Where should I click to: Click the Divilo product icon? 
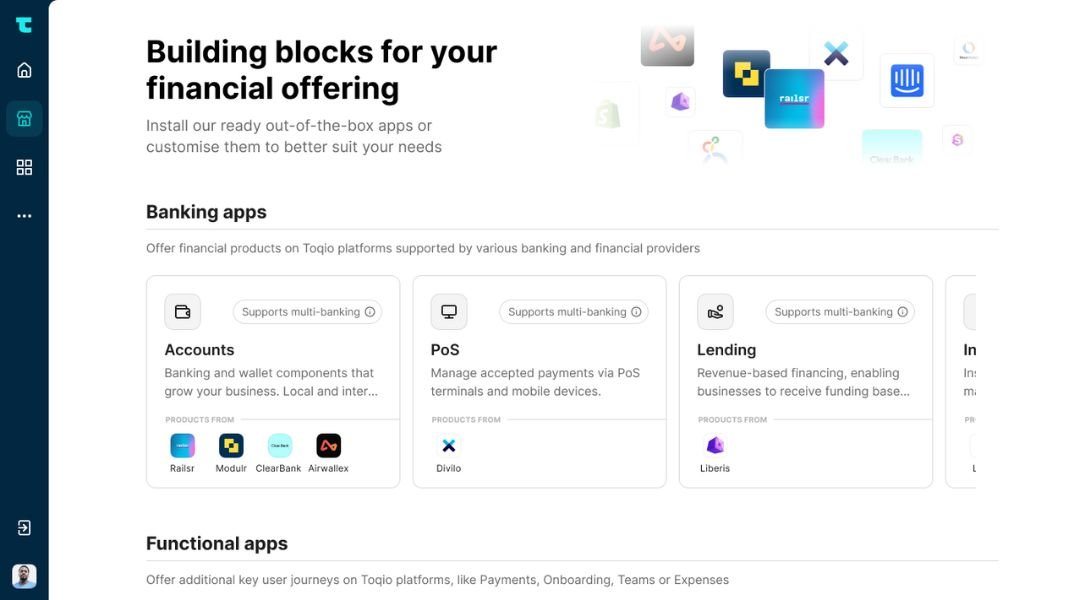click(x=448, y=445)
